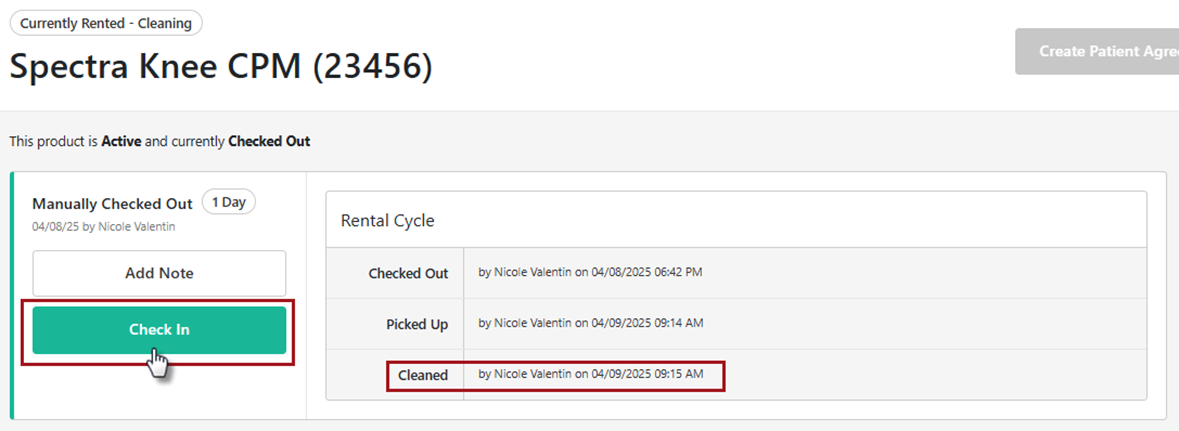This screenshot has width=1179, height=431.
Task: Click the Create Patient Agreement button
Action: [x=1098, y=51]
